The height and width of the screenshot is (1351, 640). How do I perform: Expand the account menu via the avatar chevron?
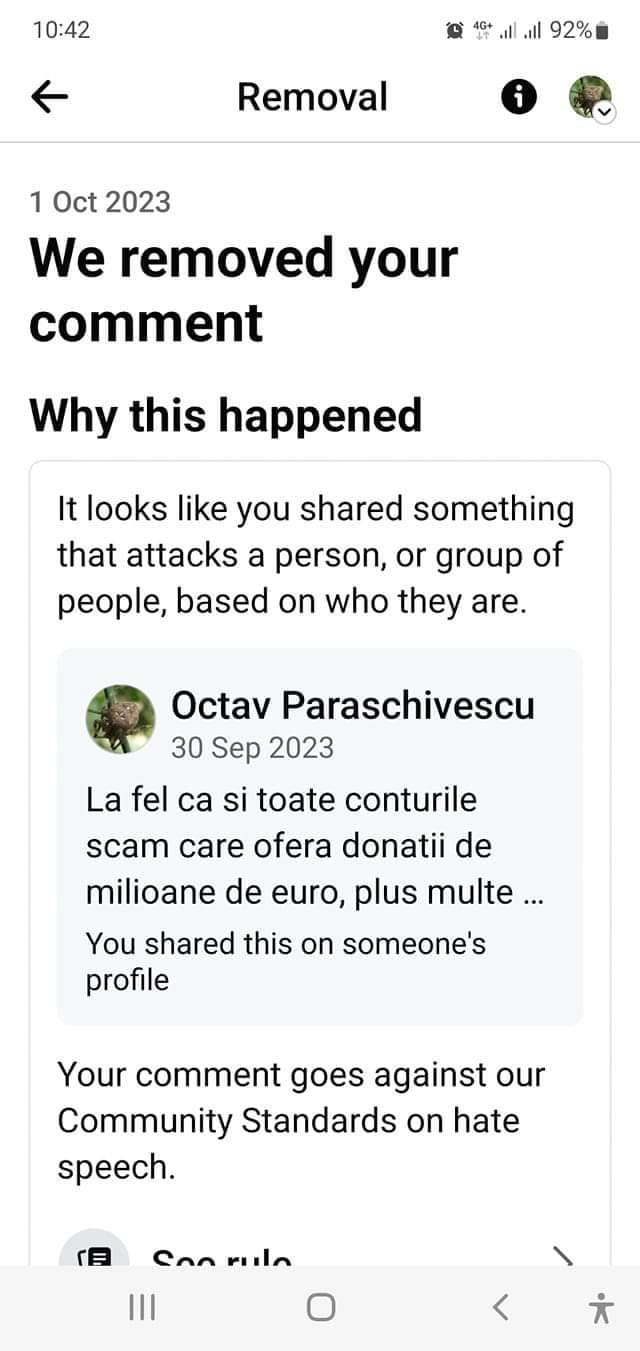click(604, 113)
